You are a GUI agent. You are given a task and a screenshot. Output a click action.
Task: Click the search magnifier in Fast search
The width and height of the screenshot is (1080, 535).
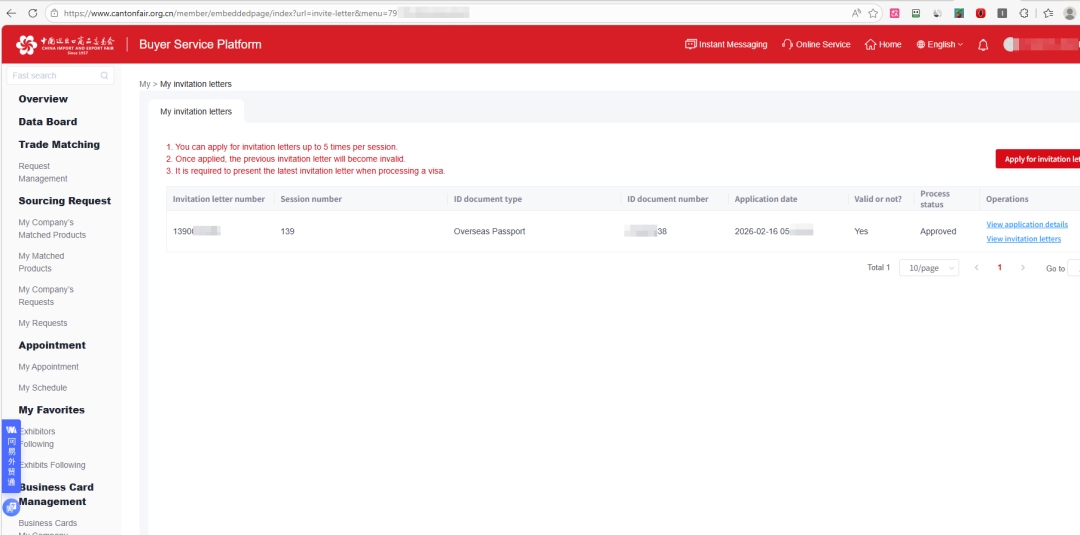104,76
